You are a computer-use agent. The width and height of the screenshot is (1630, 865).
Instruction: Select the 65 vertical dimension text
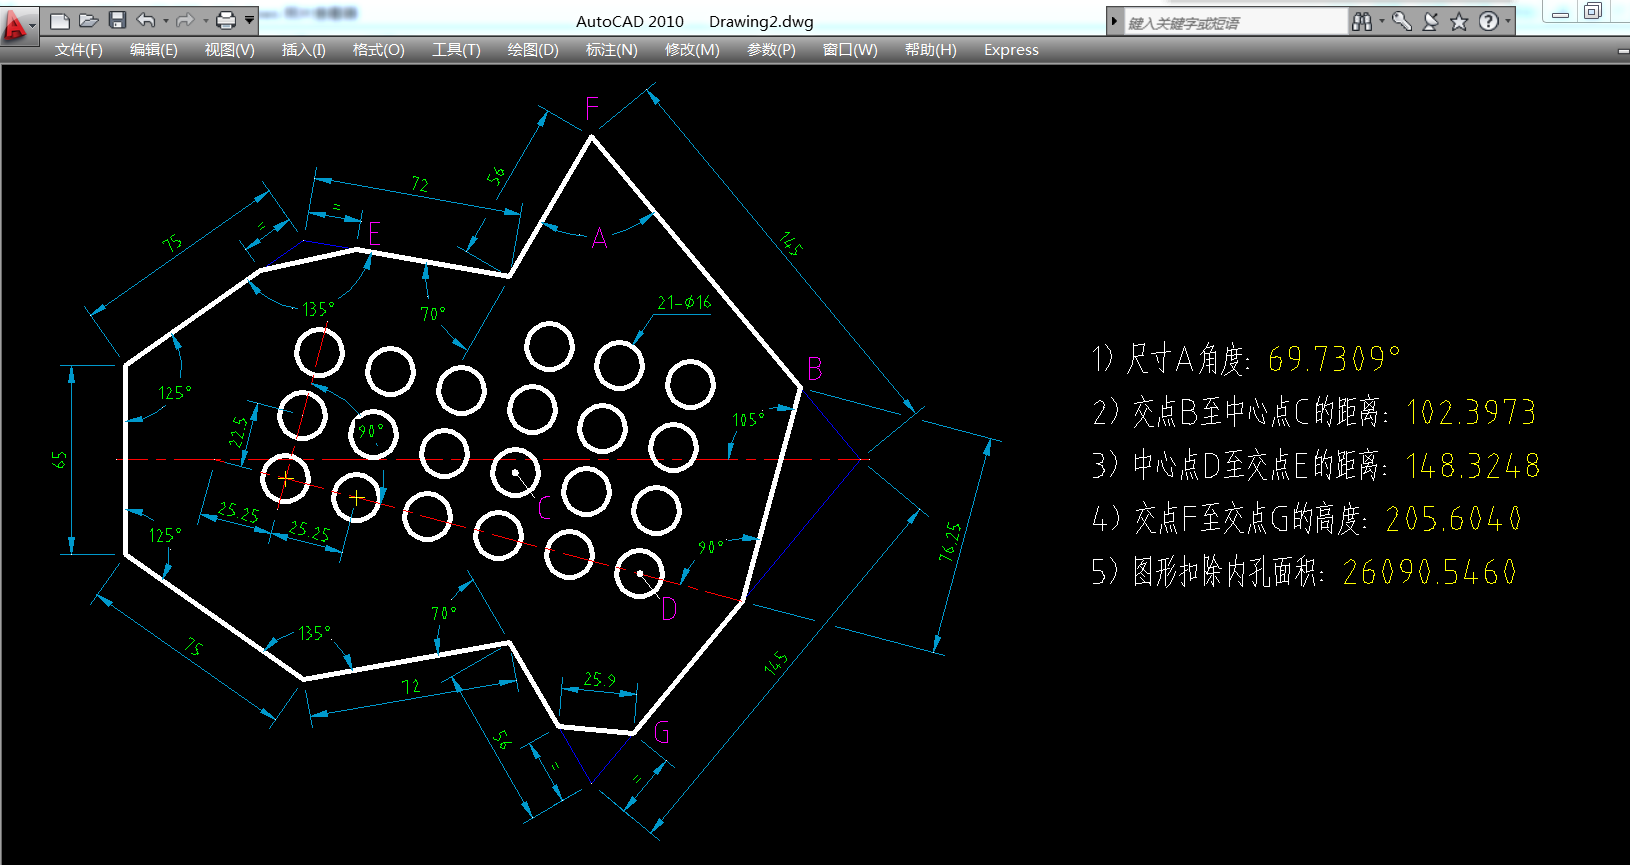click(59, 460)
